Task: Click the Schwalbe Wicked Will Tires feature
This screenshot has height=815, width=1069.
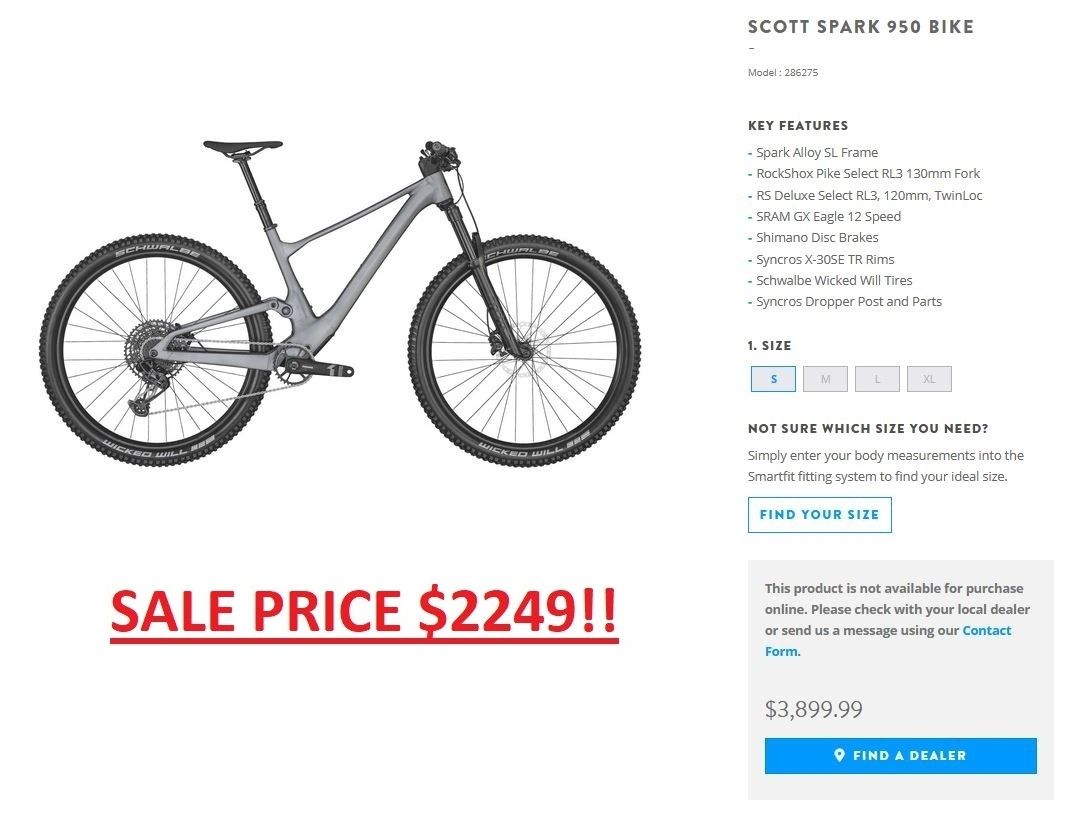Action: 834,281
